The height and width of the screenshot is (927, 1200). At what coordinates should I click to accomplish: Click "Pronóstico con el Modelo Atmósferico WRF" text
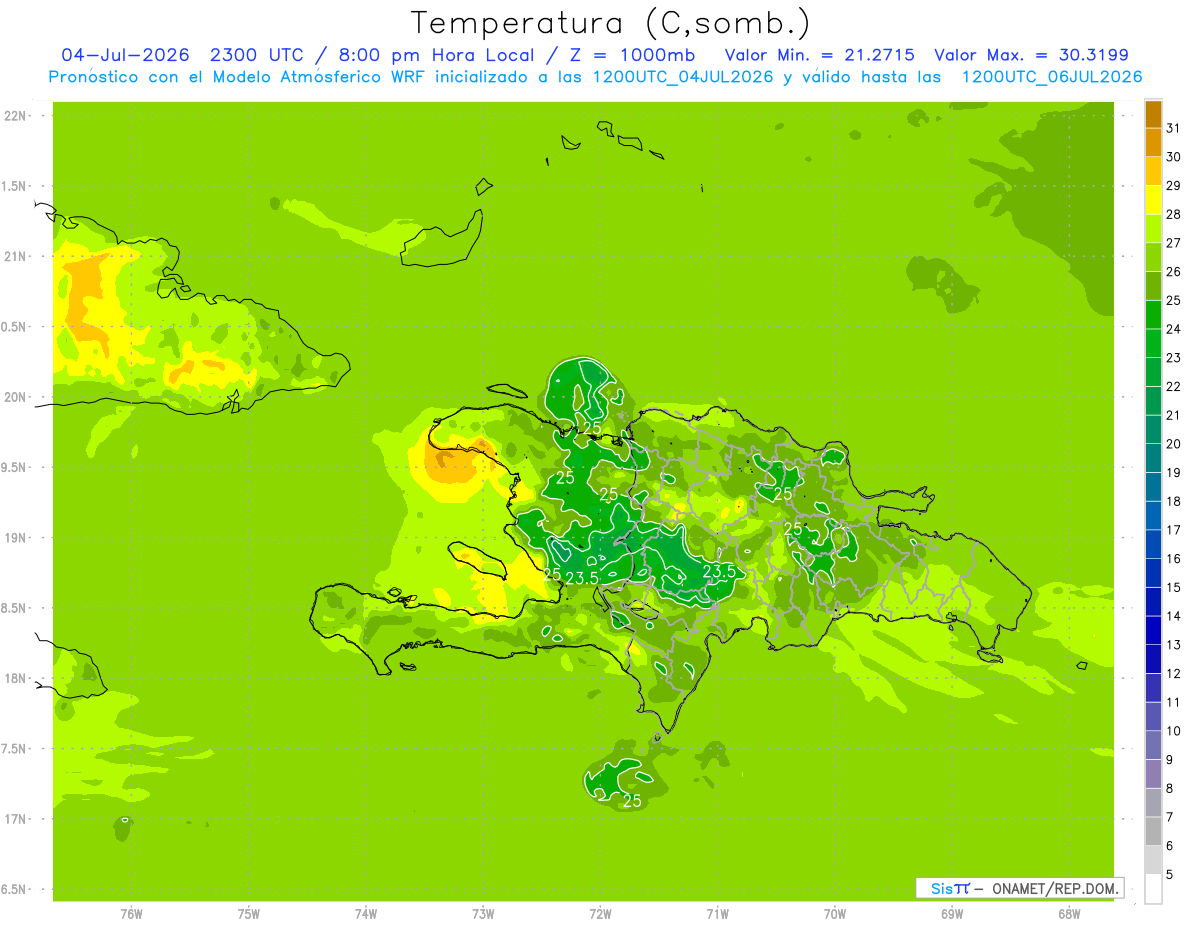237,77
